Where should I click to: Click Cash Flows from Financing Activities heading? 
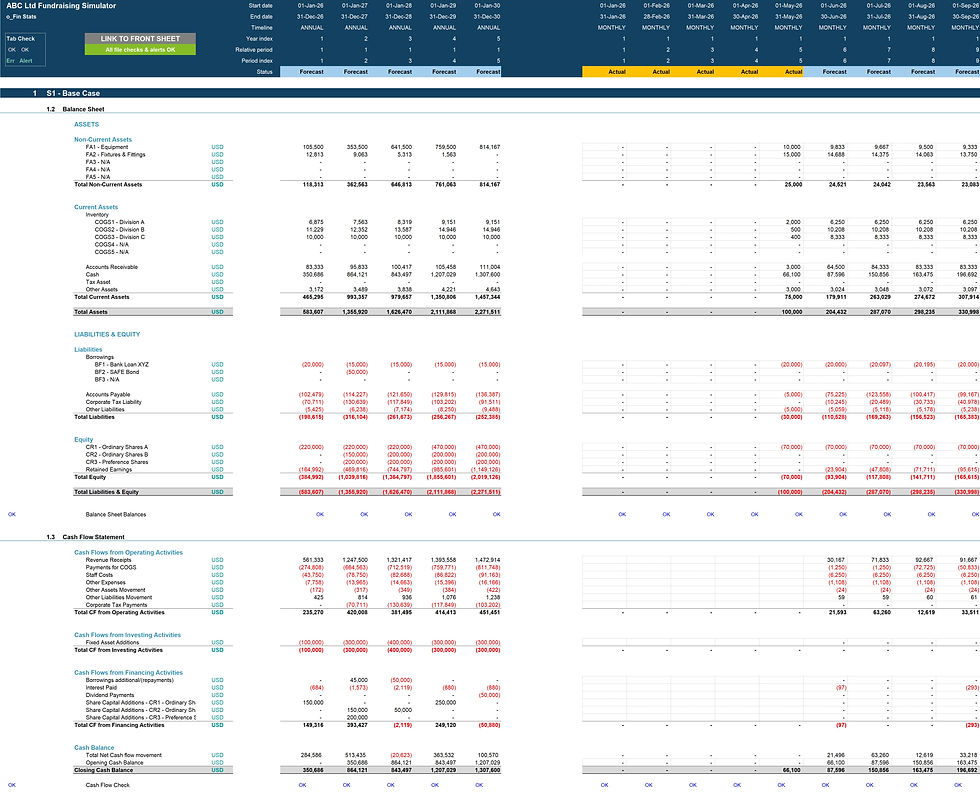click(x=128, y=673)
